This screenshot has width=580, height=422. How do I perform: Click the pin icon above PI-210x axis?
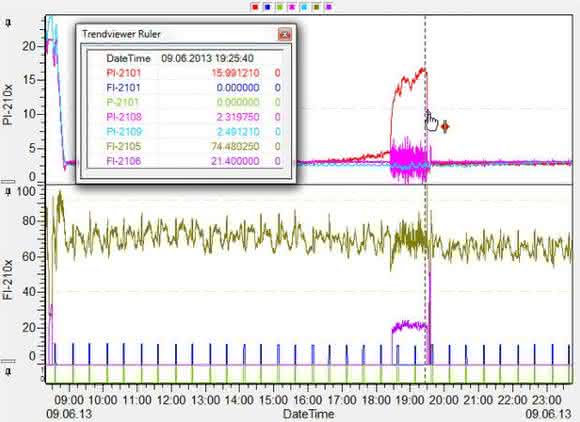click(x=9, y=23)
